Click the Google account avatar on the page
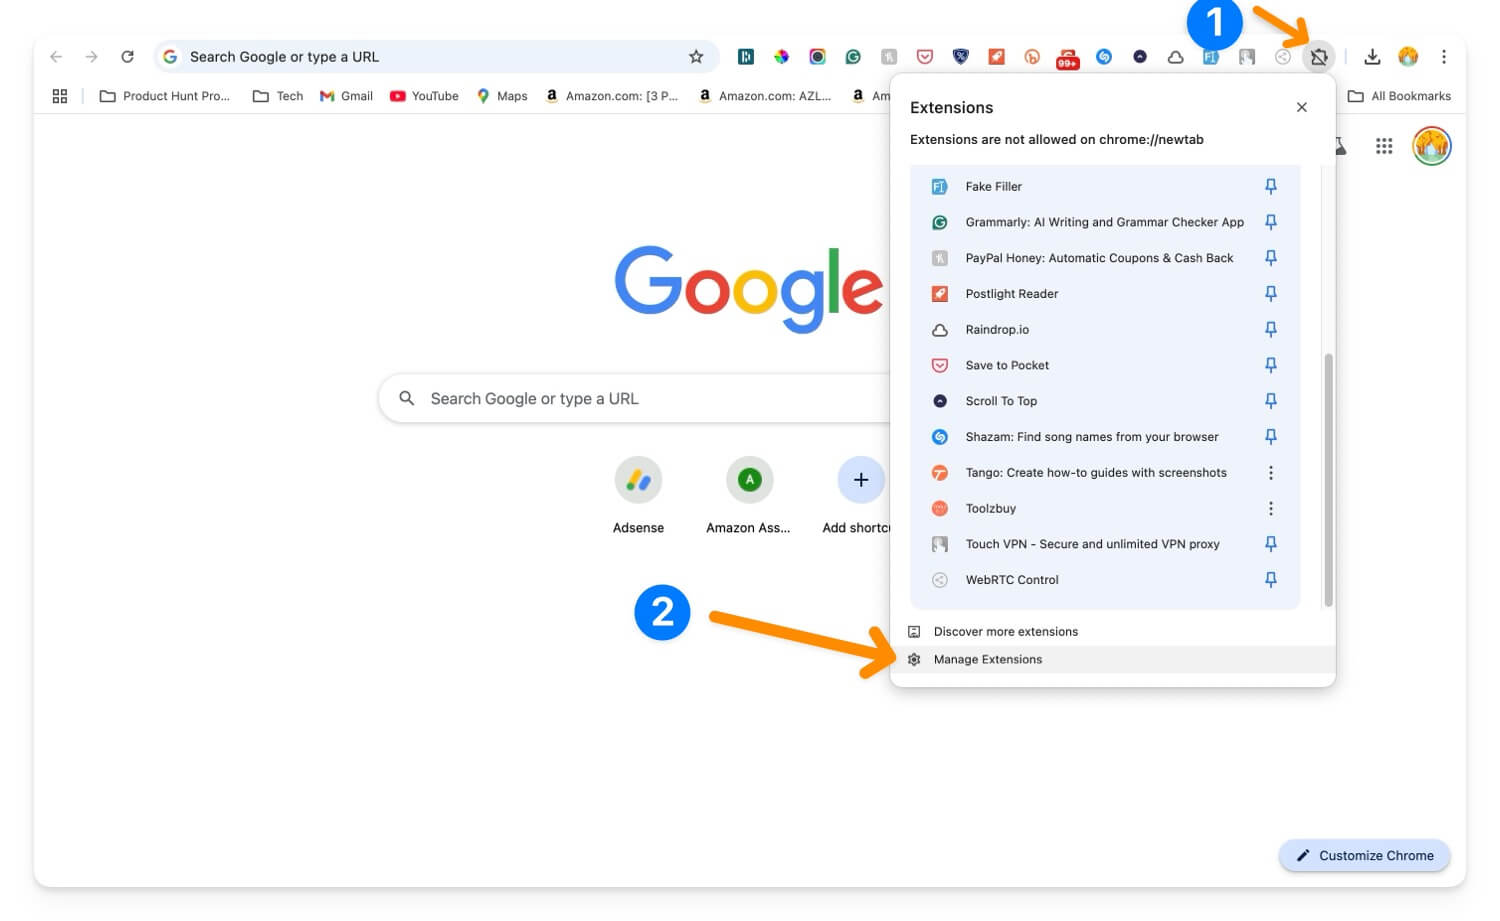The image size is (1500, 921). [1432, 146]
